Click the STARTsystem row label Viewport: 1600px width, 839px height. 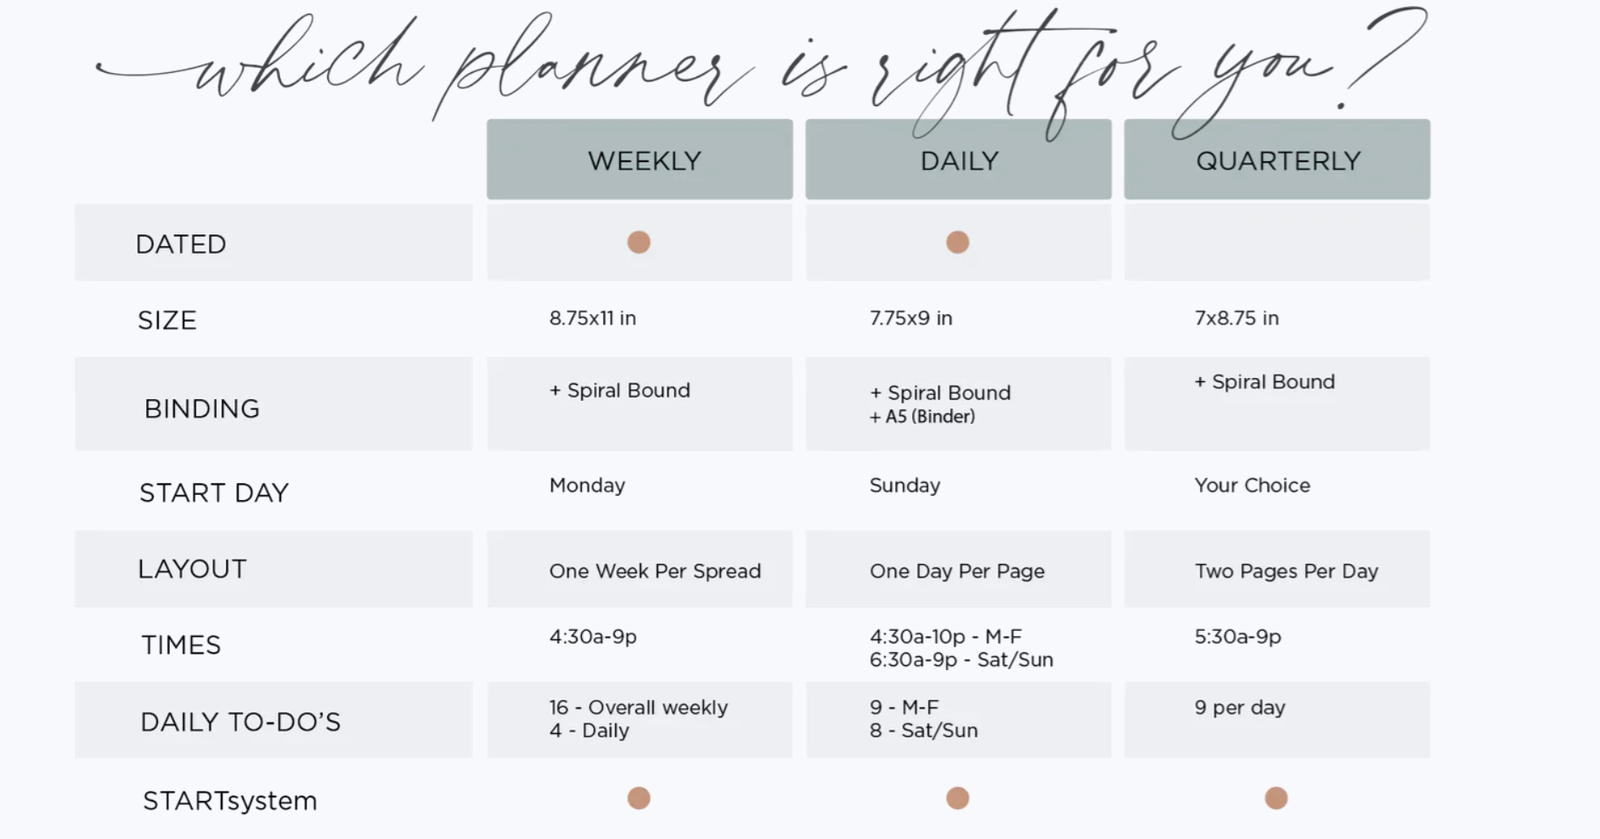[x=230, y=801]
